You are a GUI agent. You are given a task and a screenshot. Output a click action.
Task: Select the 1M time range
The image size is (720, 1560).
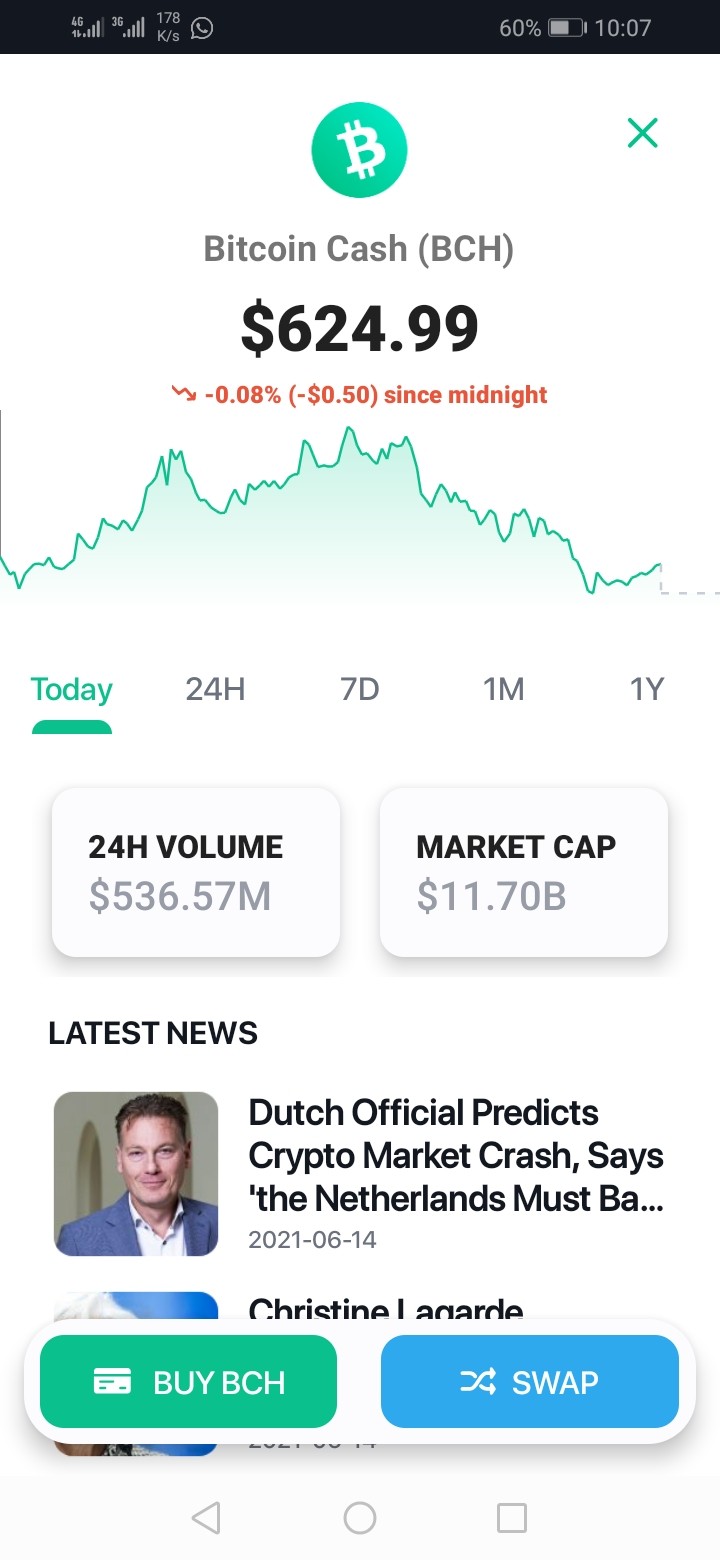coord(503,689)
